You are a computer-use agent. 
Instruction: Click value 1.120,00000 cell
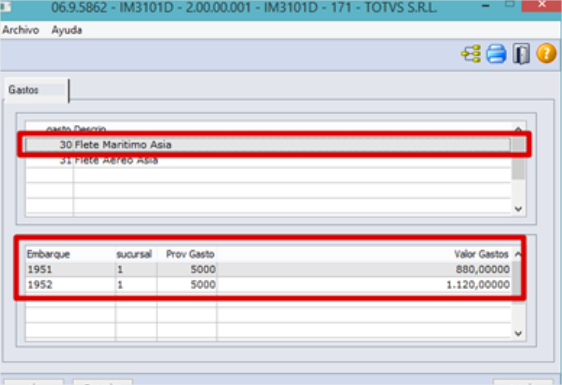point(364,285)
